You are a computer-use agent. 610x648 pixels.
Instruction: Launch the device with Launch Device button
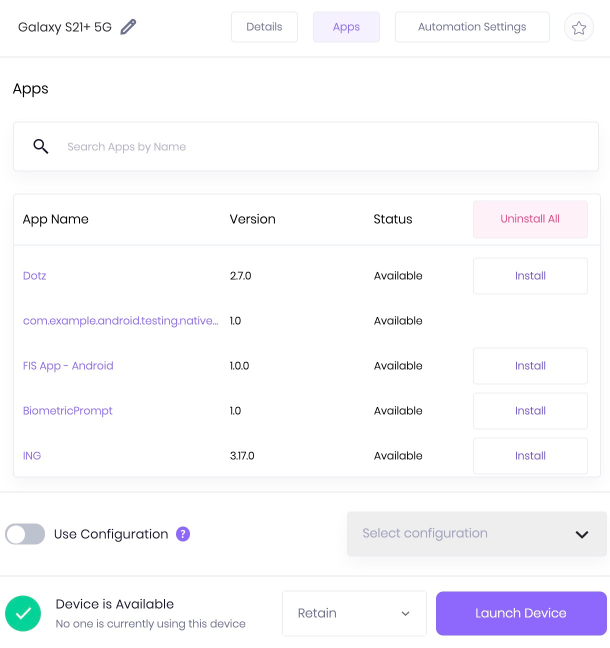[521, 613]
